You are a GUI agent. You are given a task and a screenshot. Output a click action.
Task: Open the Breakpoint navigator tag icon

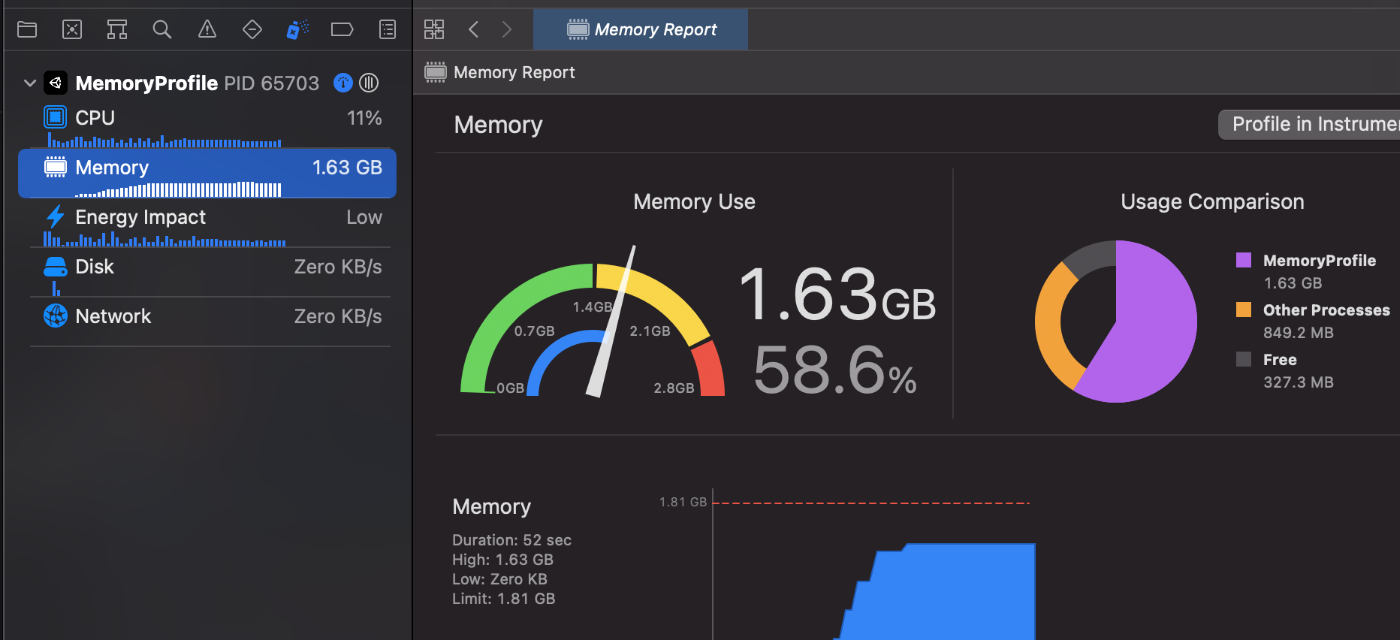[x=342, y=29]
